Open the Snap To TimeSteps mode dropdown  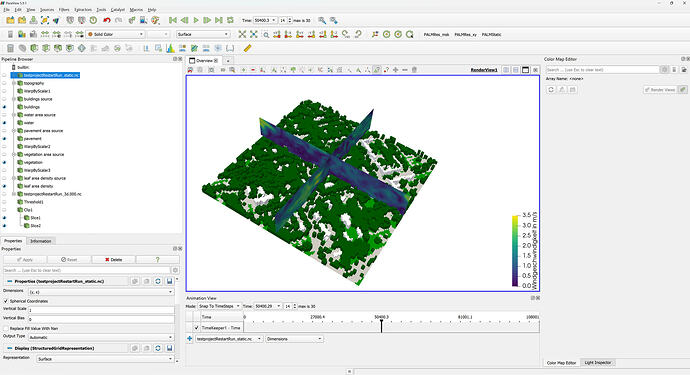point(219,306)
